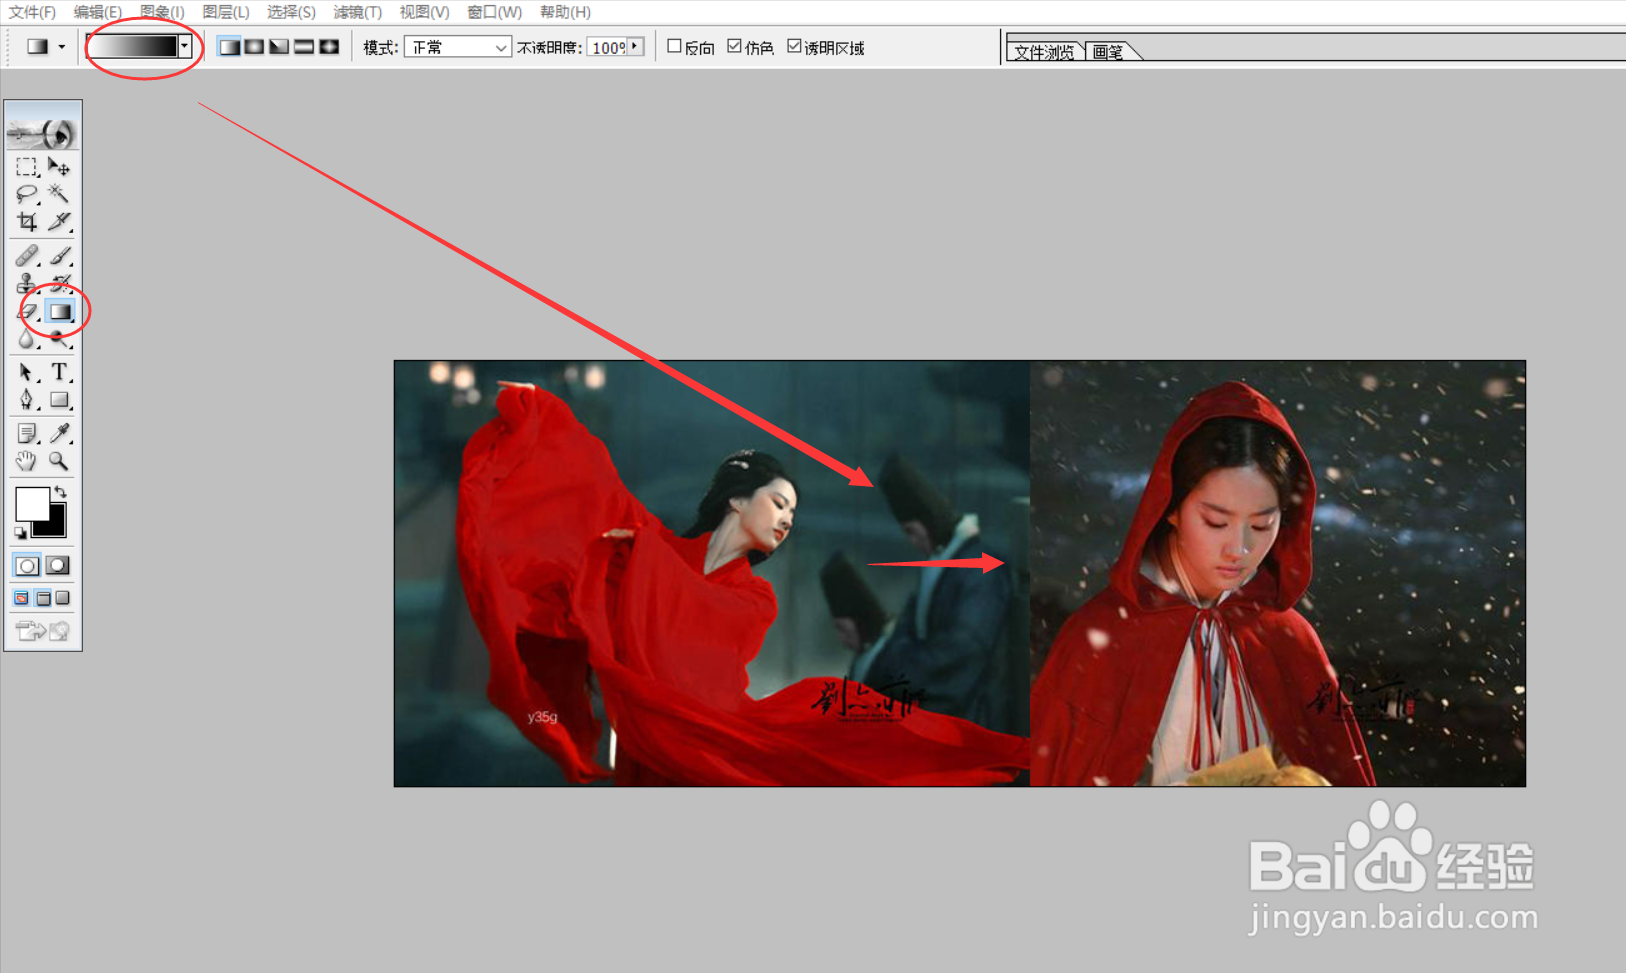
Task: Switch to Quick Mask mode
Action: pos(59,566)
